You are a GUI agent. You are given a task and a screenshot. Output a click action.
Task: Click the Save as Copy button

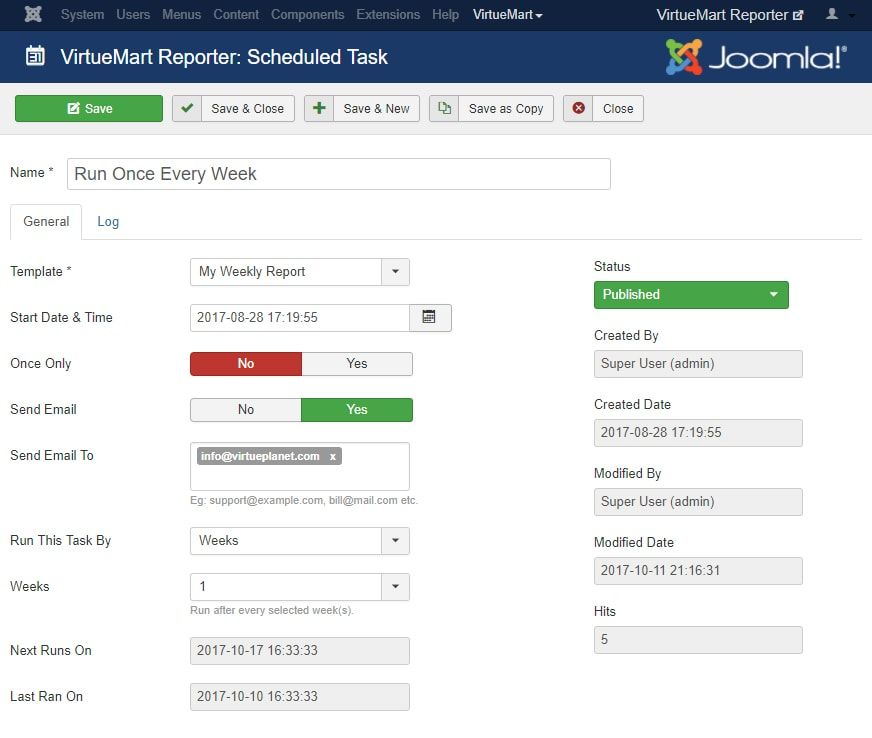click(492, 108)
